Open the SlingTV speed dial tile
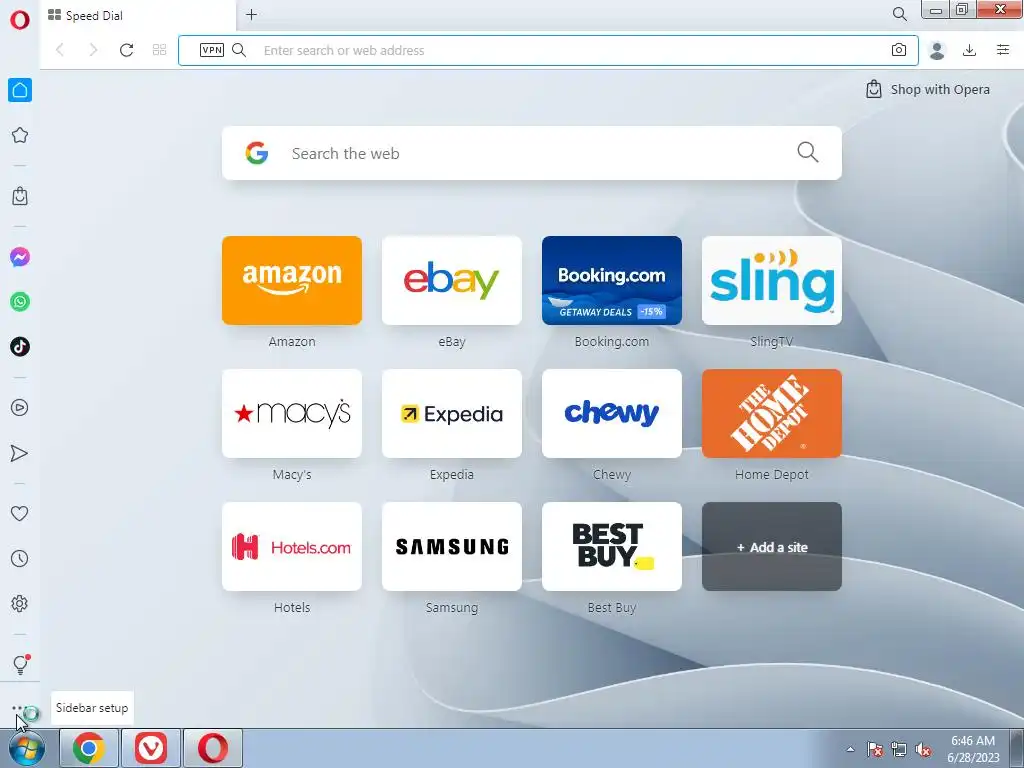This screenshot has width=1024, height=768. [772, 281]
